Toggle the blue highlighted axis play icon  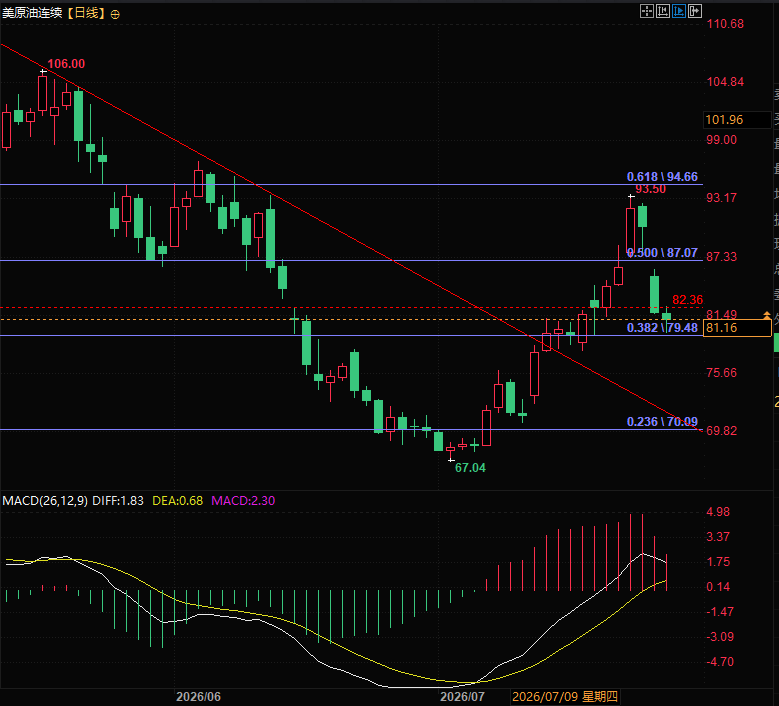679,11
